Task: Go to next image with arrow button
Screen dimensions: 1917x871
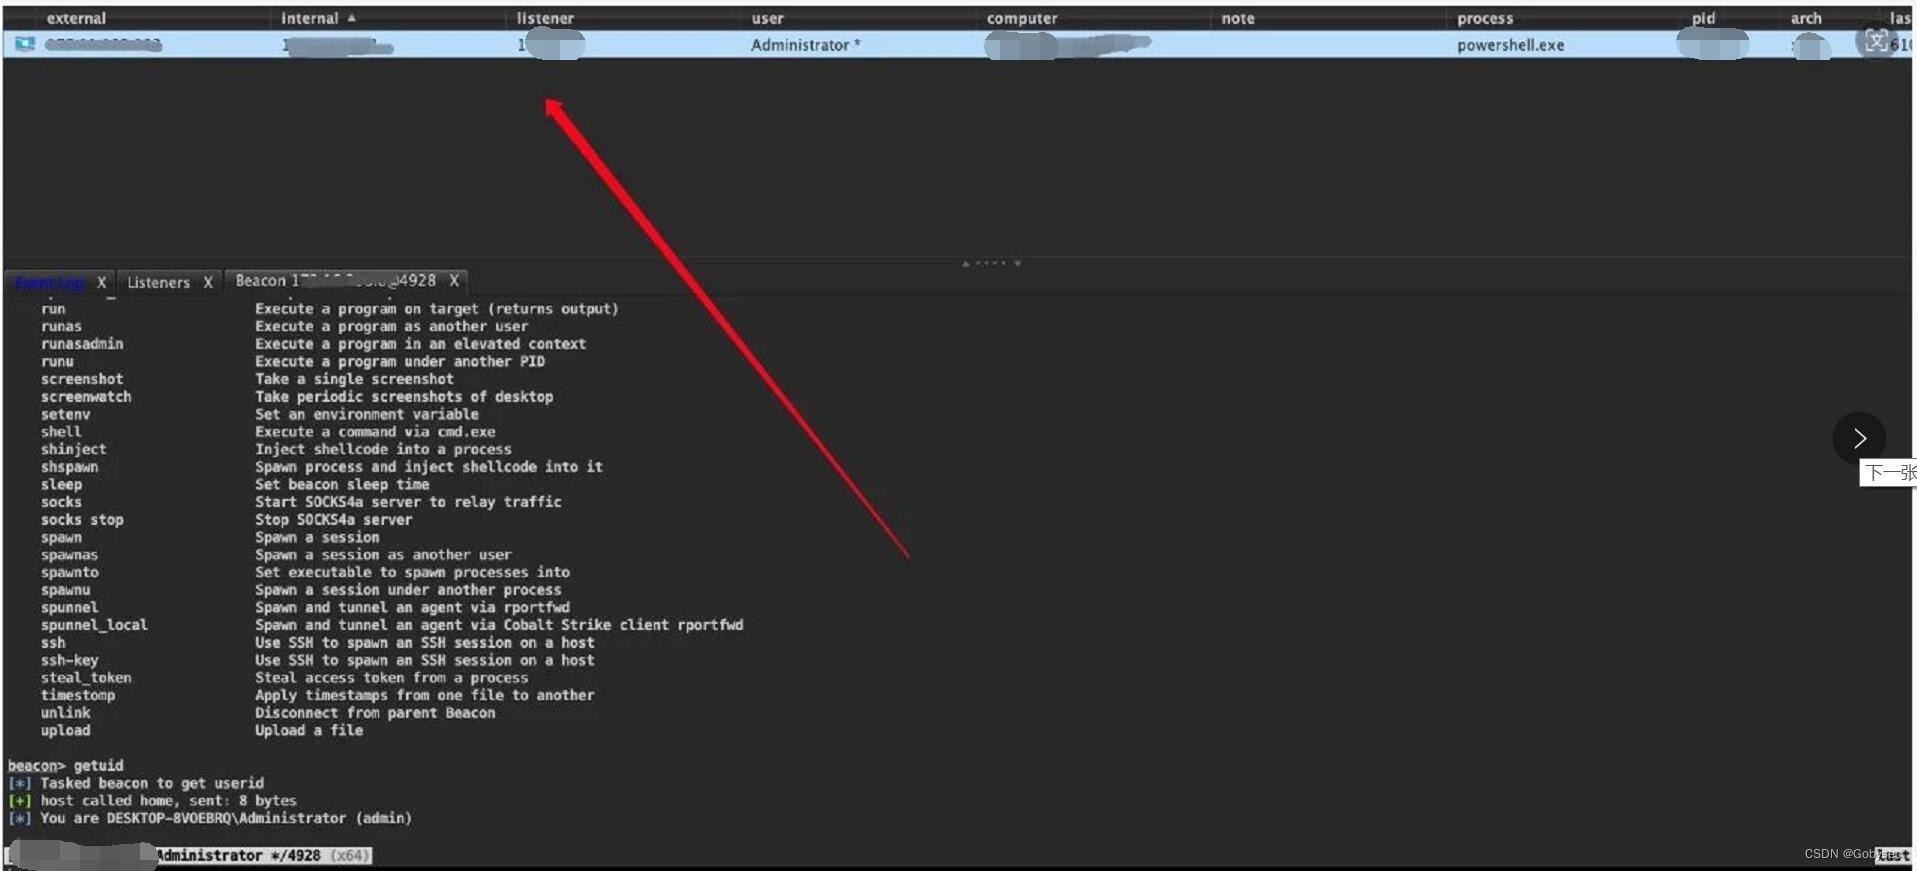Action: [1859, 438]
